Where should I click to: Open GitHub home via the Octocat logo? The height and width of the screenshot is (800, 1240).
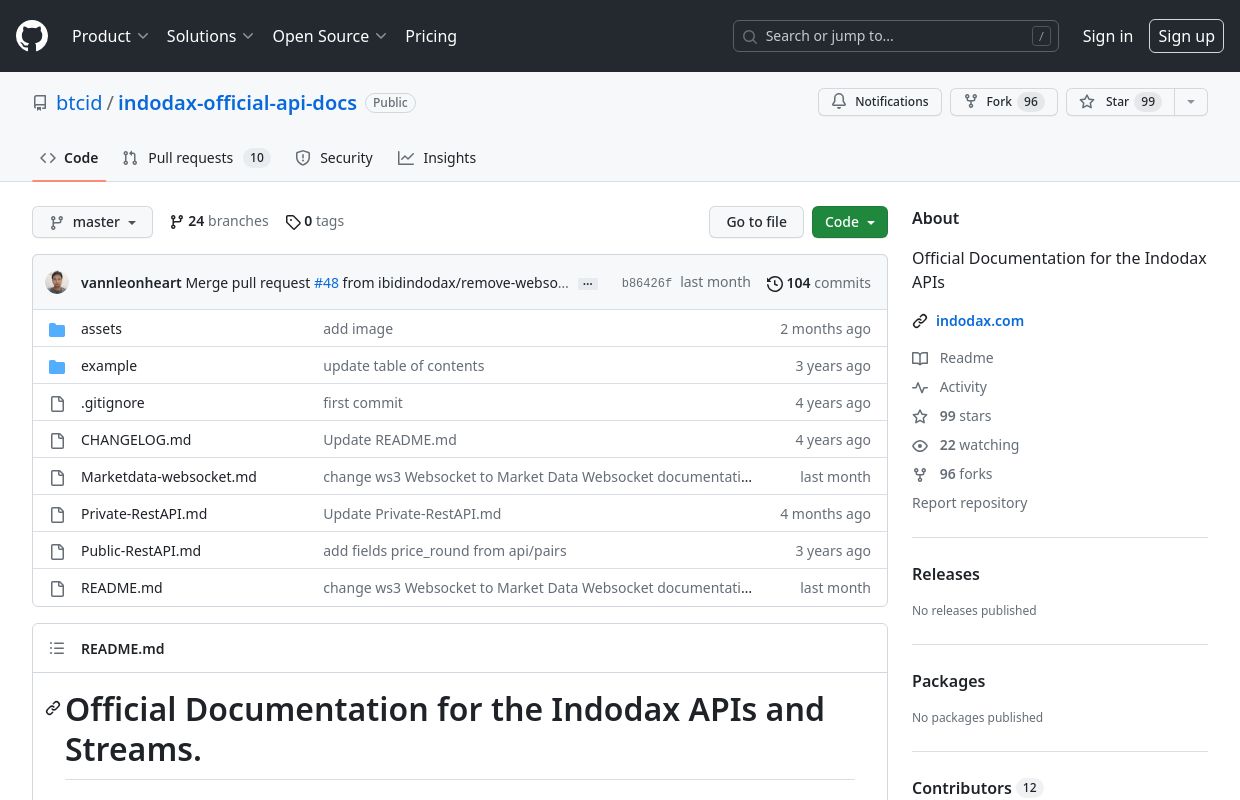tap(32, 36)
